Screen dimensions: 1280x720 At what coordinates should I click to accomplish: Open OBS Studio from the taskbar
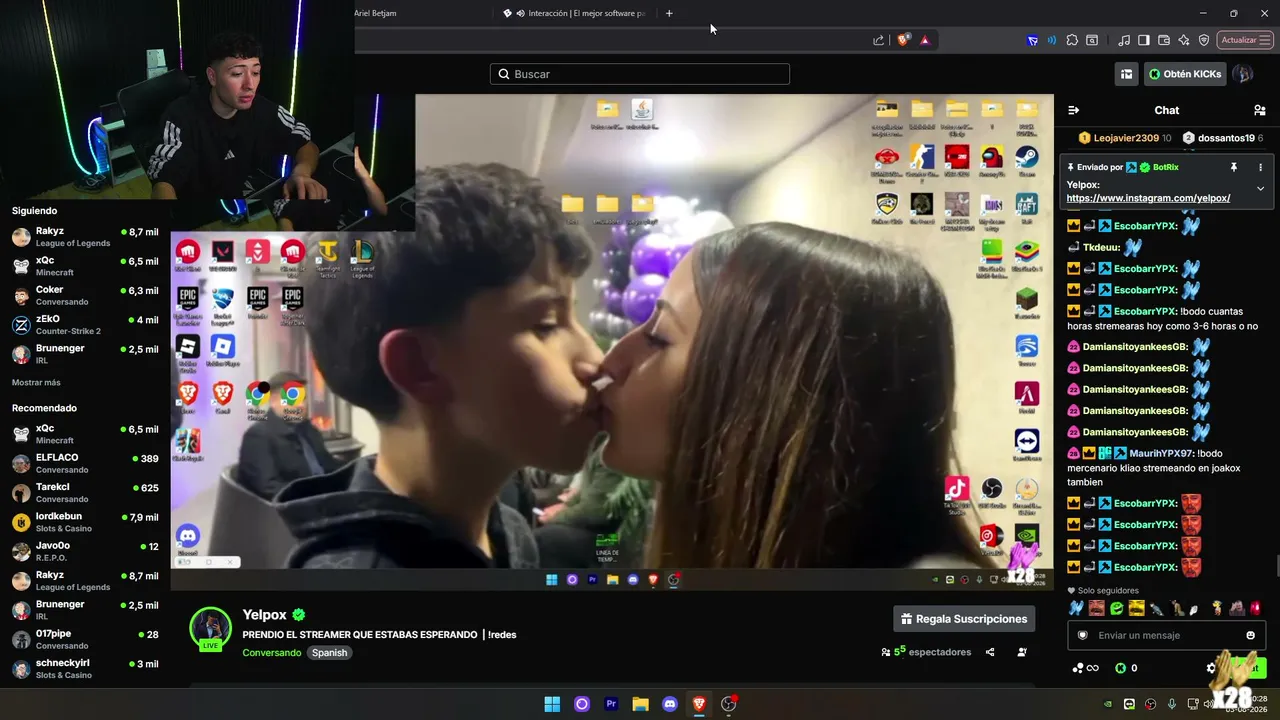[728, 704]
